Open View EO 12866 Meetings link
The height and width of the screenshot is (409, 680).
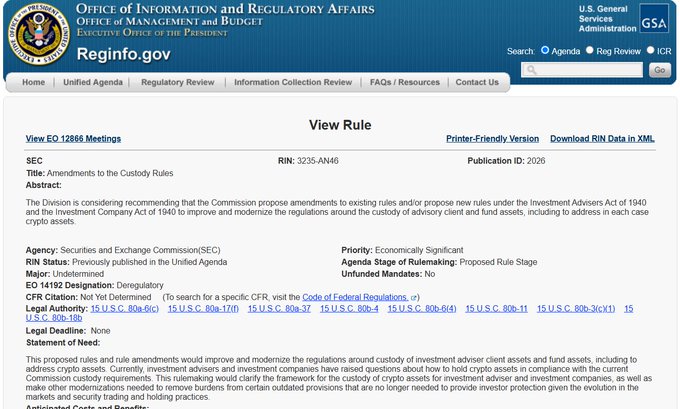tap(73, 139)
